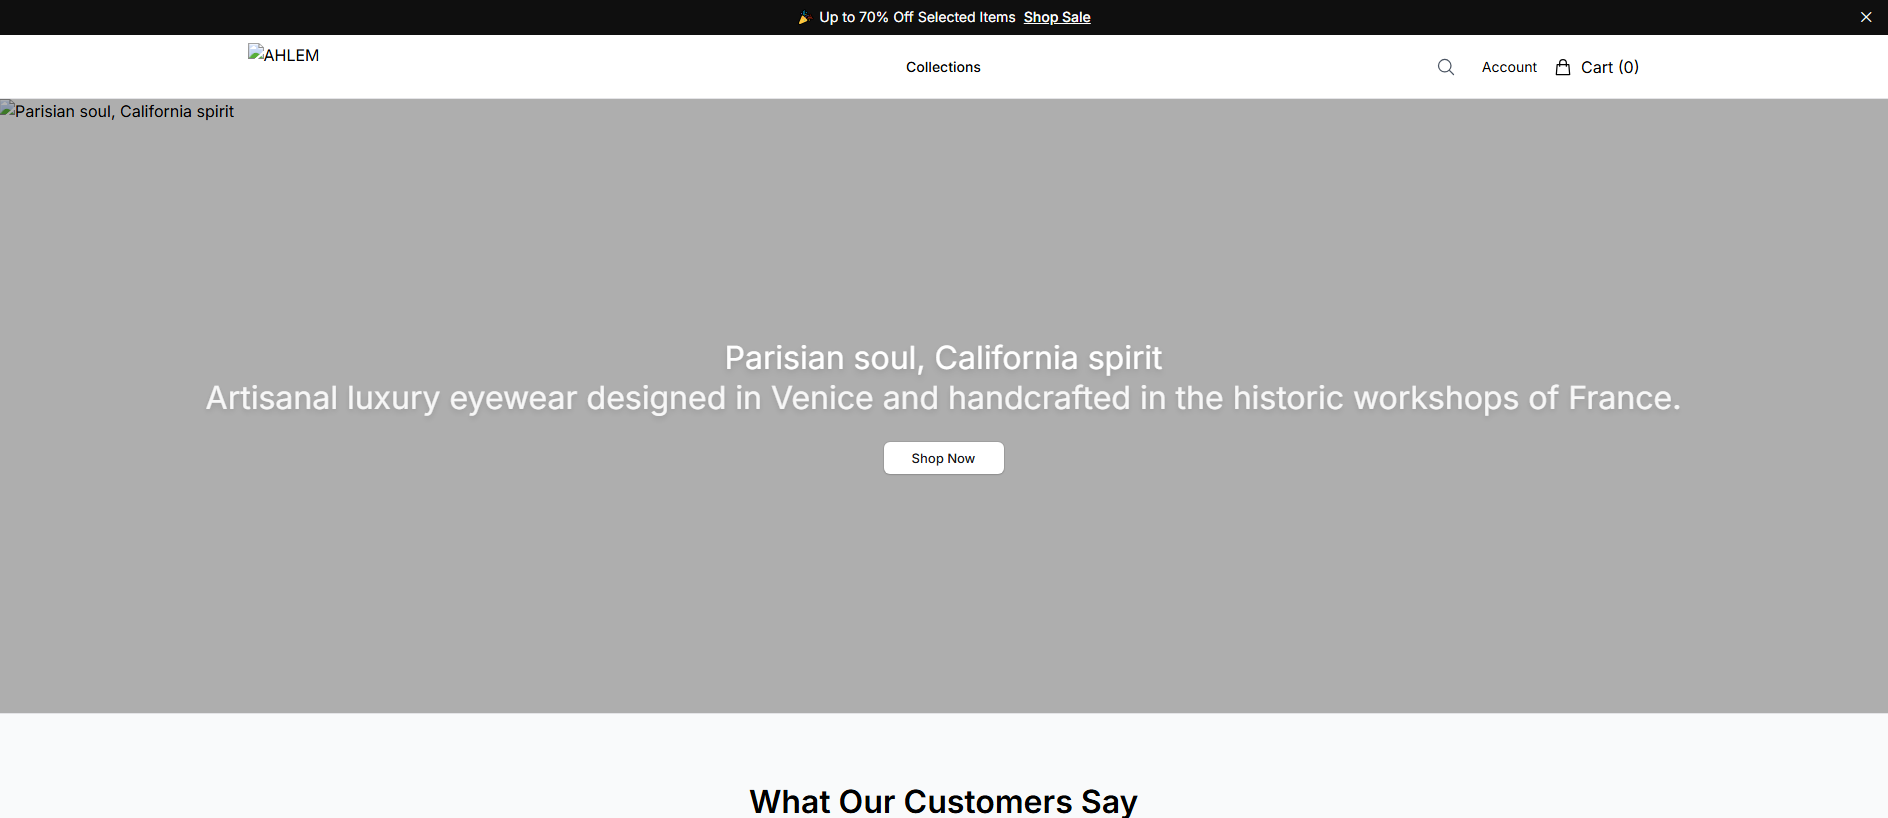
Task: Go home via the AHLEM logo
Action: click(x=284, y=55)
